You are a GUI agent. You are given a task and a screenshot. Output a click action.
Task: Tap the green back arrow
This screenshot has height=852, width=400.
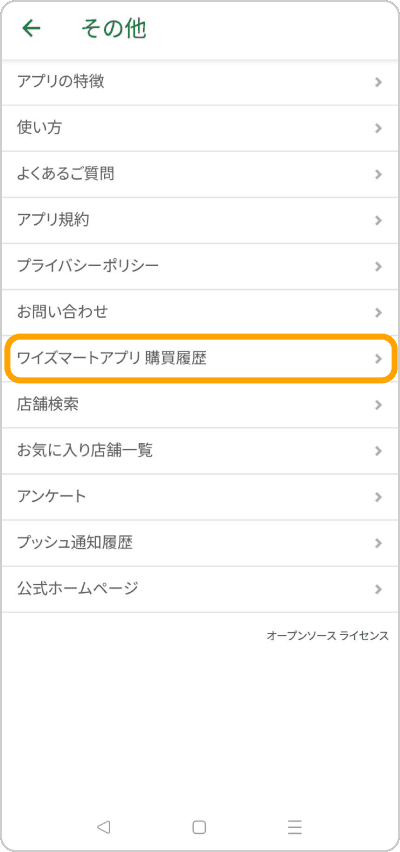31,28
